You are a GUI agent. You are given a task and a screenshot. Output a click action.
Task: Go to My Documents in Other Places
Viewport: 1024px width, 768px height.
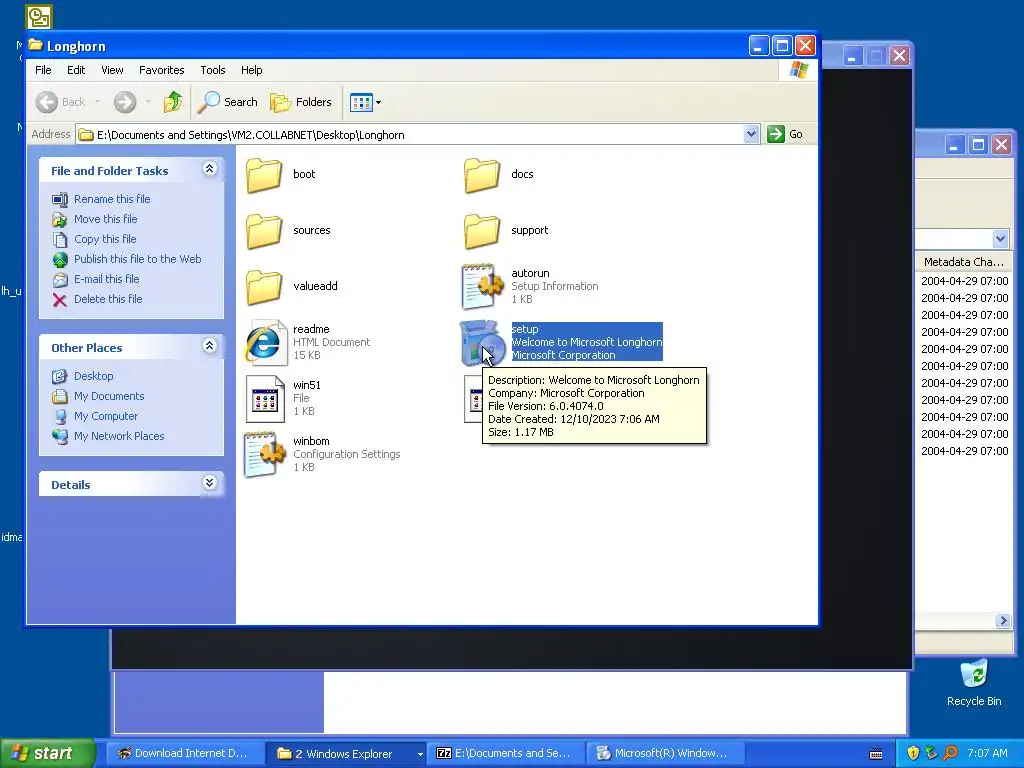click(109, 396)
